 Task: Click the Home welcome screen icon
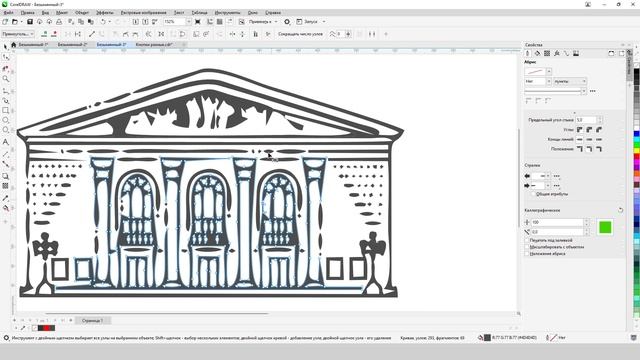click(x=13, y=44)
